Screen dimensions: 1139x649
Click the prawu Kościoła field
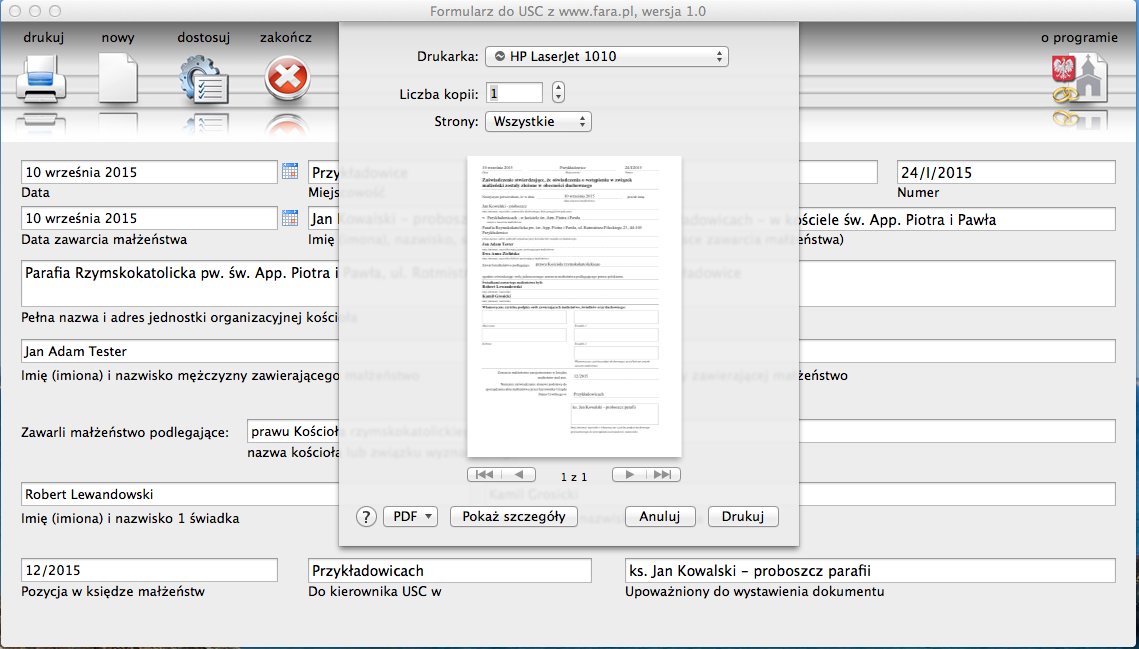click(x=293, y=431)
